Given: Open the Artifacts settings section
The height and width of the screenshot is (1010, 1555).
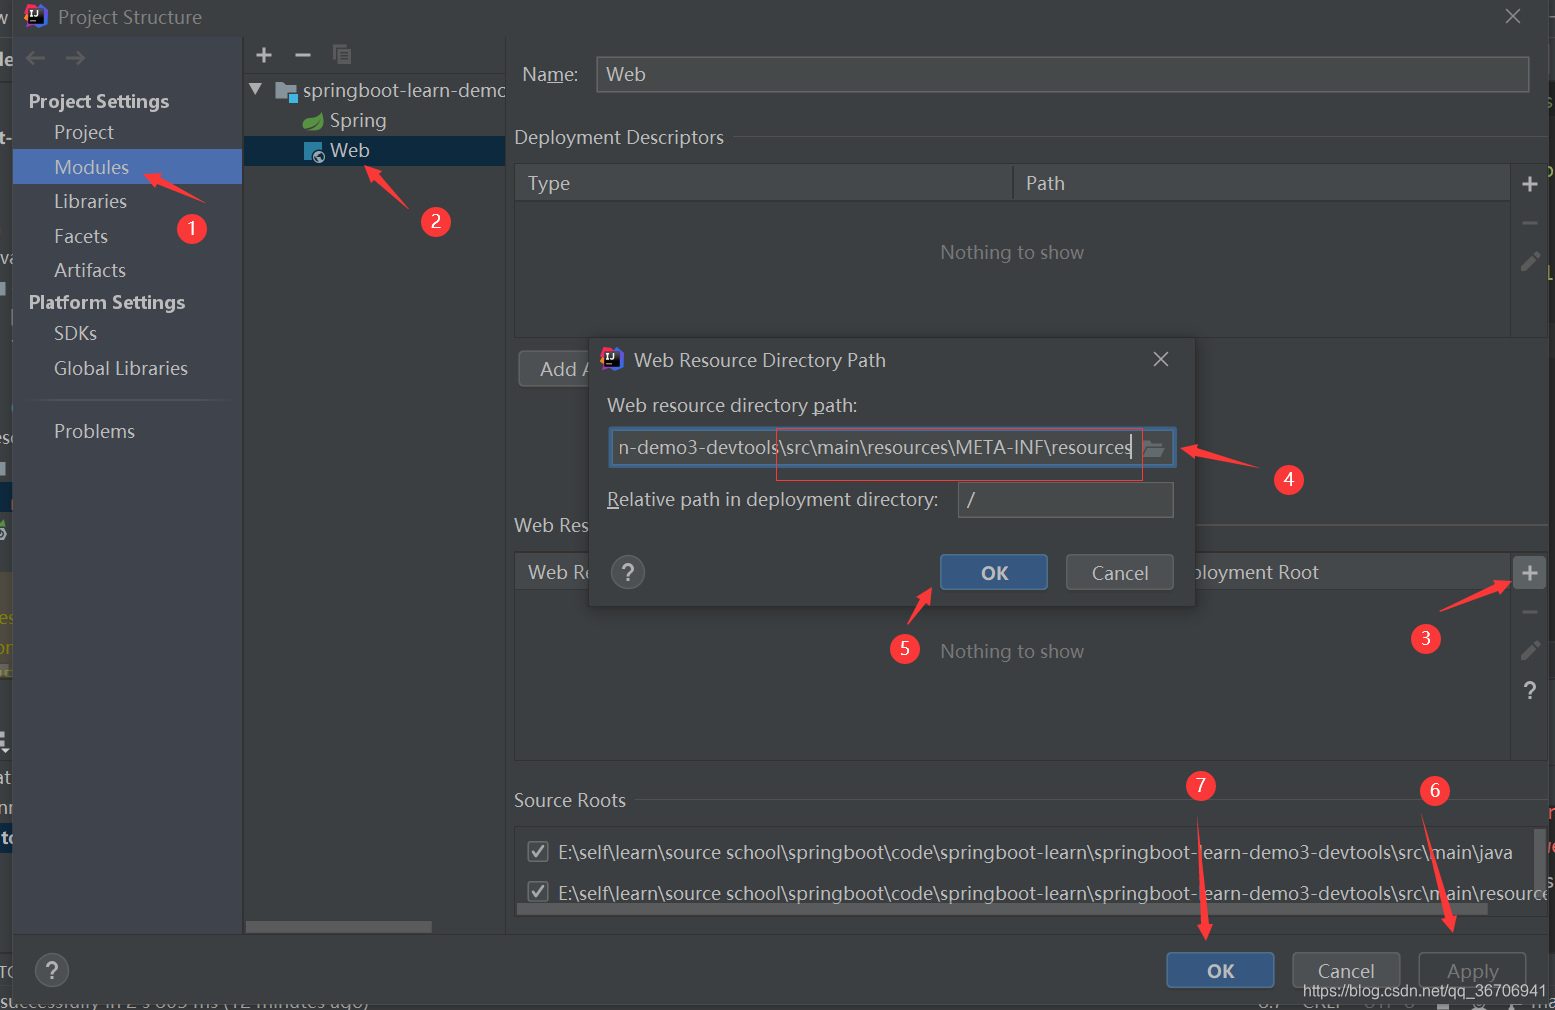Looking at the screenshot, I should coord(90,271).
